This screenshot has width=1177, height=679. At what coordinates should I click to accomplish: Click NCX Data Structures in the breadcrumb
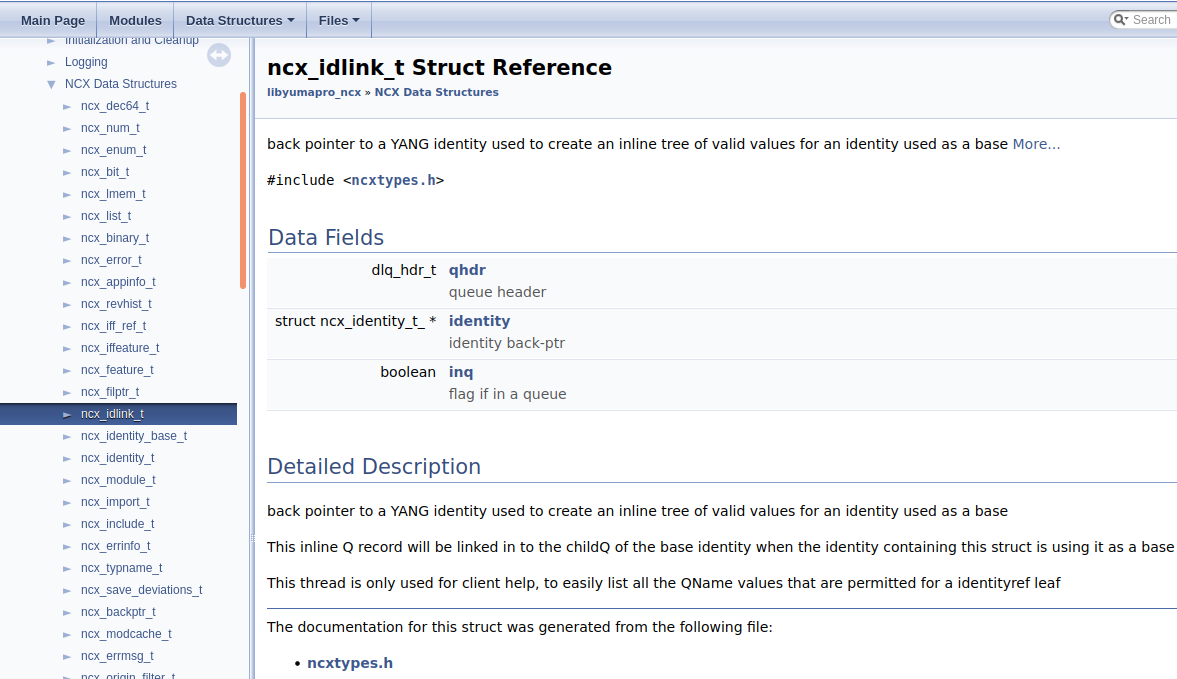point(436,92)
